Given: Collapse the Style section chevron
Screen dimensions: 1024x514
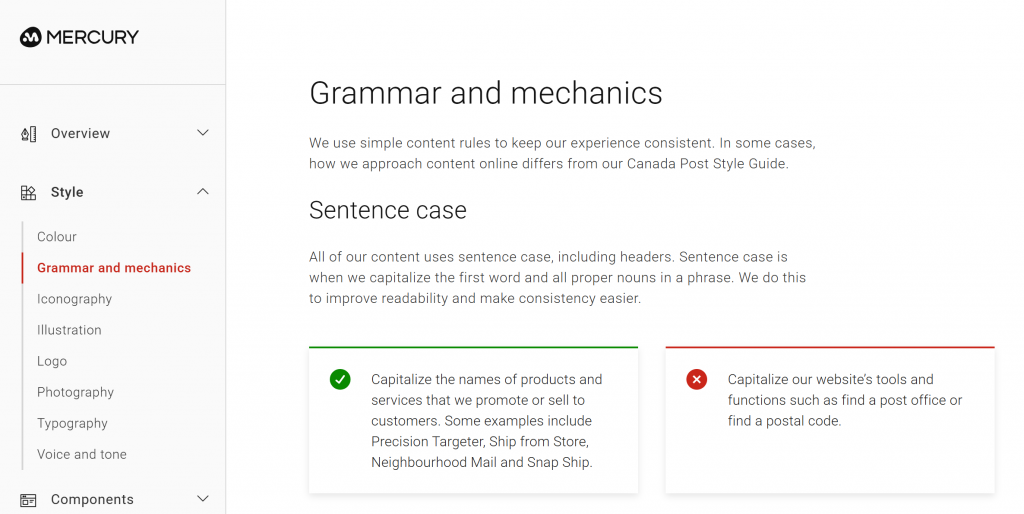Looking at the screenshot, I should tap(203, 192).
